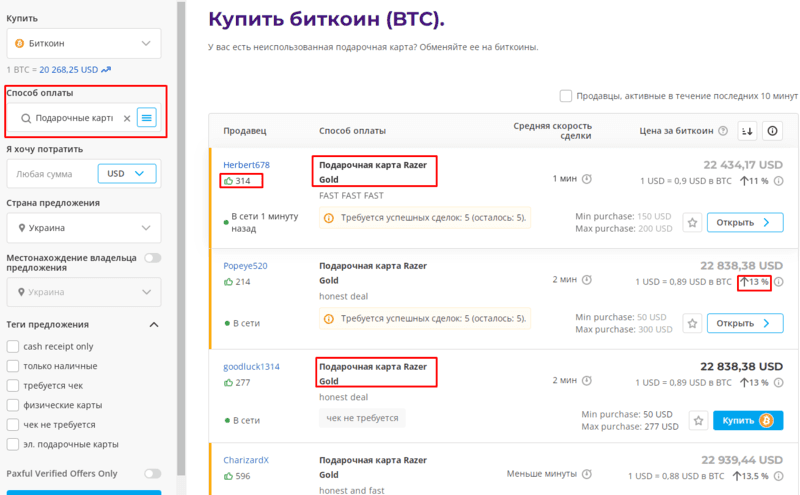Check the эл. подарочные карты tag
The height and width of the screenshot is (495, 800).
point(13,444)
